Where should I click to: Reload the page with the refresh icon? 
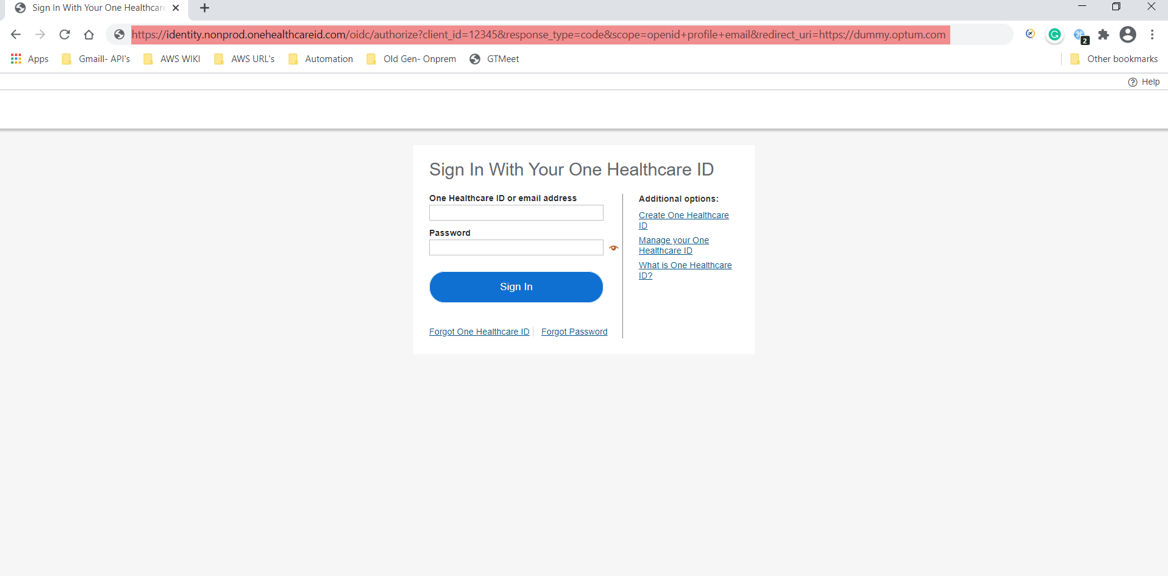pyautogui.click(x=65, y=34)
